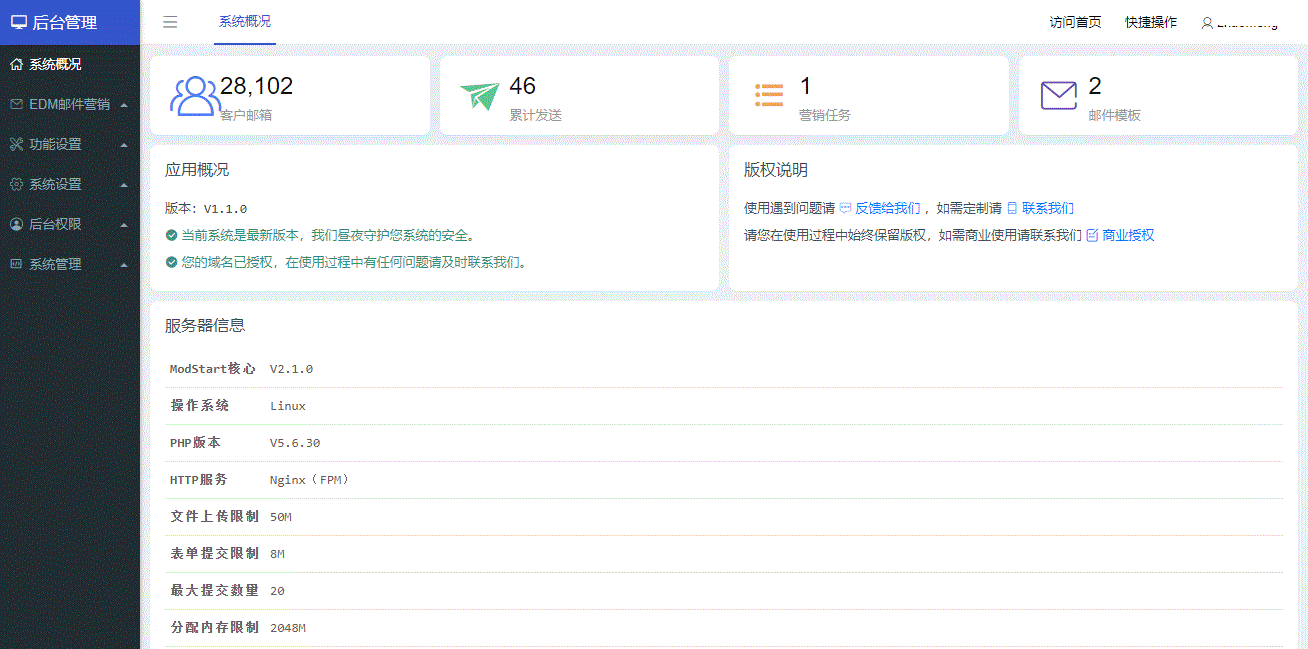Expand the 系统设置 sidebar menu

click(x=69, y=184)
